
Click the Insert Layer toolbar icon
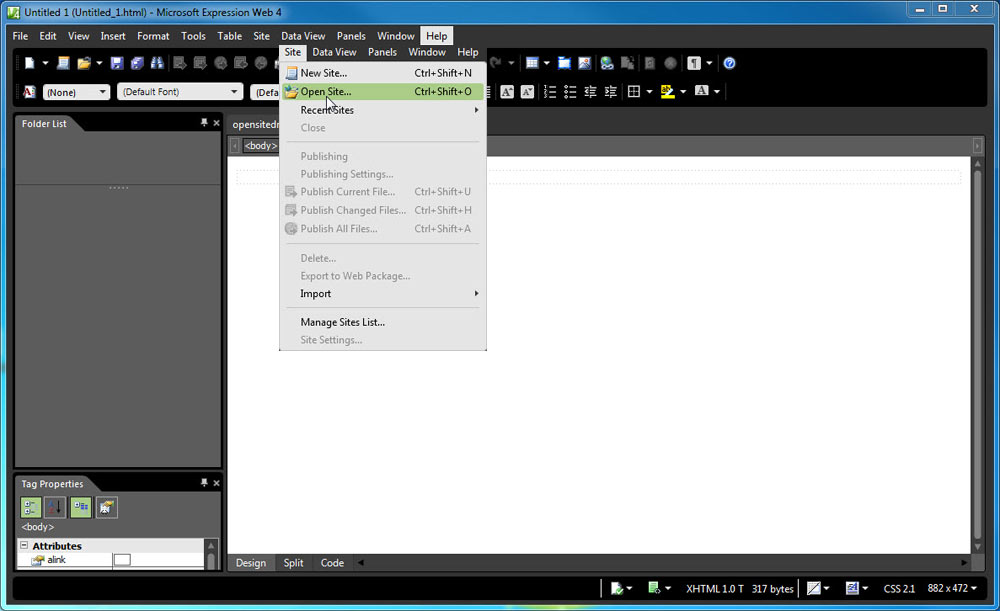(x=564, y=63)
